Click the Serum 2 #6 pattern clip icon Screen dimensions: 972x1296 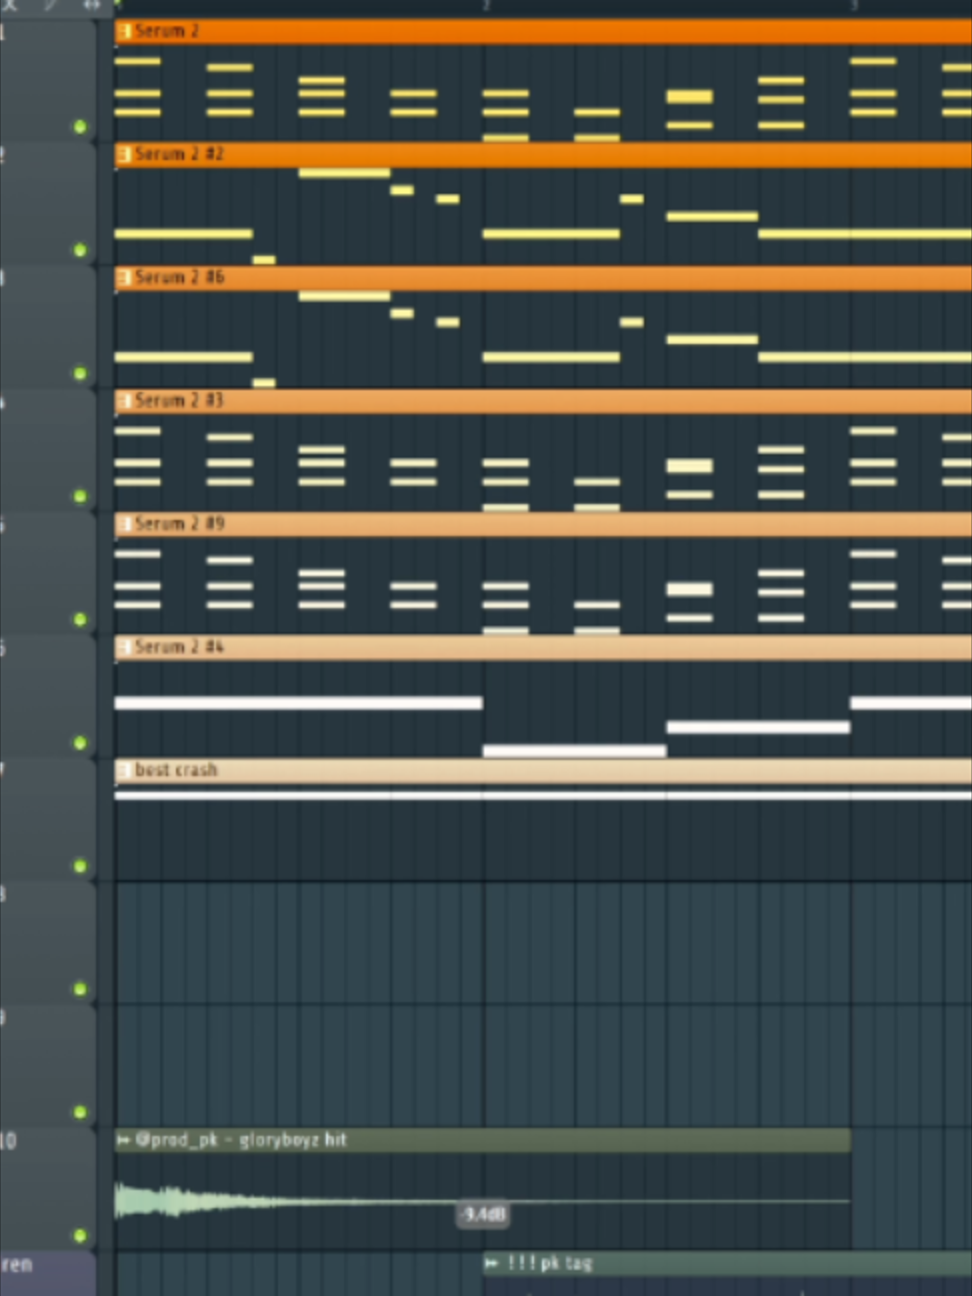point(124,278)
